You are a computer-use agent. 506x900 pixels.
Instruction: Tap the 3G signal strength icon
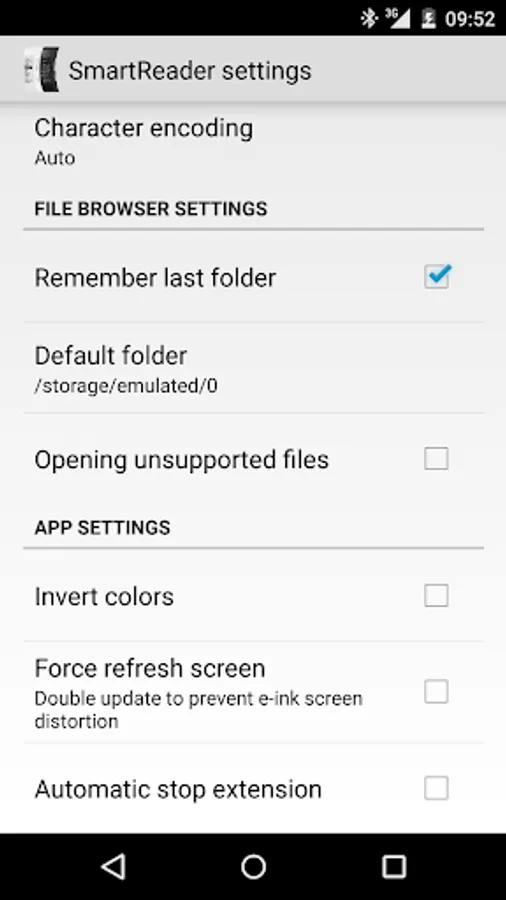click(x=398, y=18)
